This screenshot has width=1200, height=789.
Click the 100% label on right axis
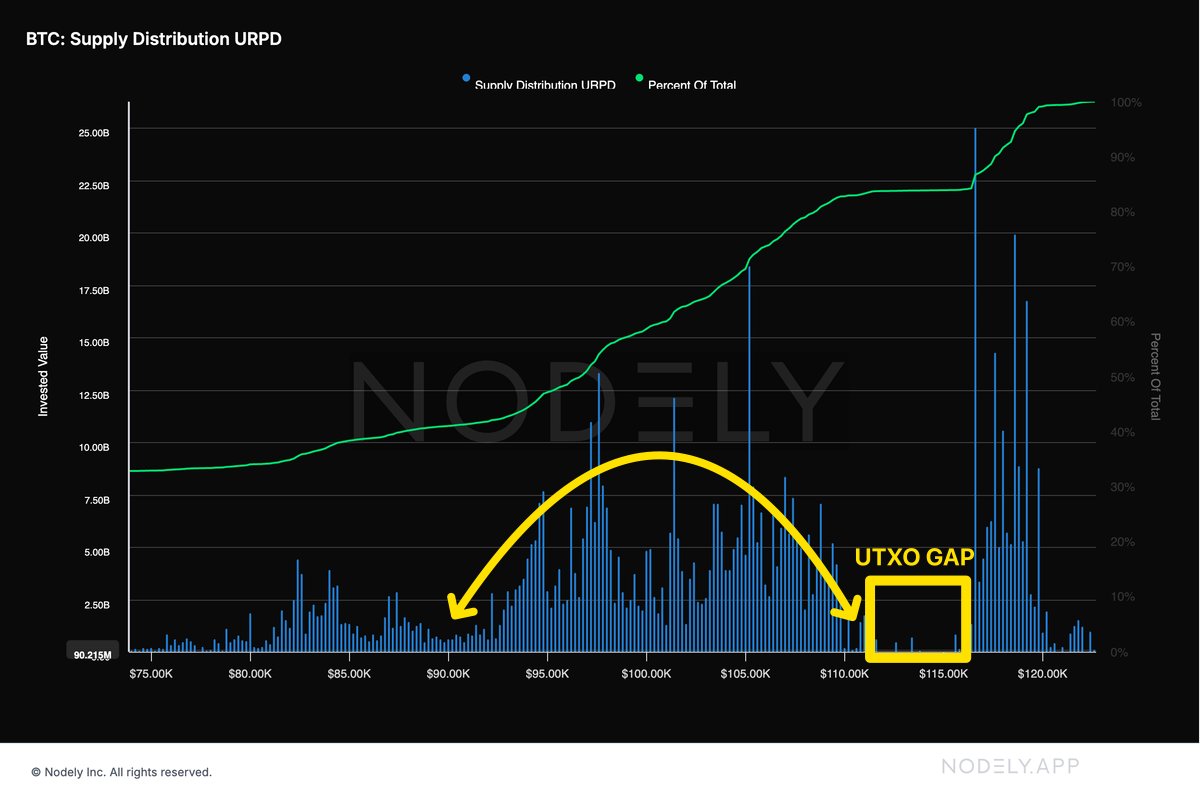[x=1128, y=103]
